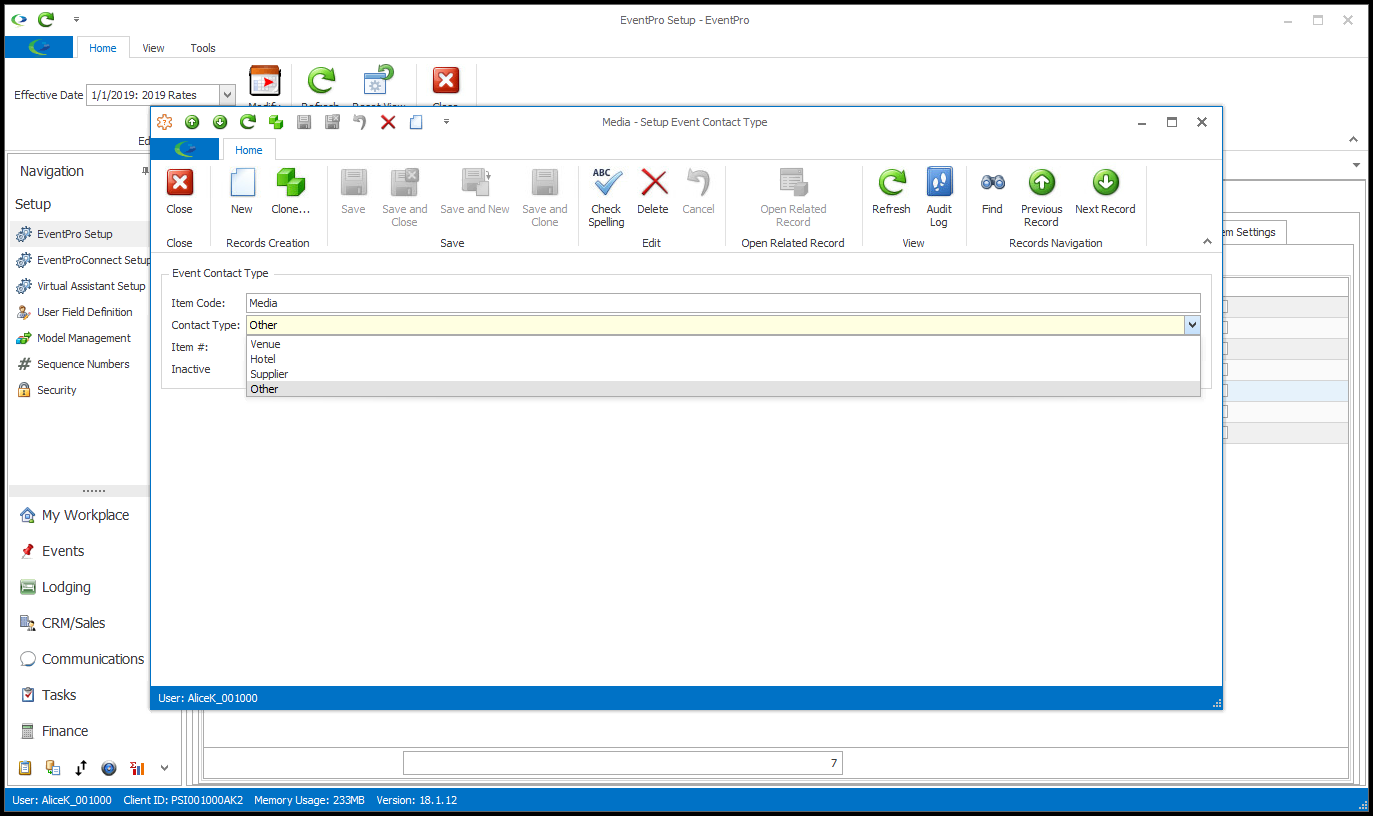1373x816 pixels.
Task: Click the Find binoculars button
Action: [x=992, y=191]
